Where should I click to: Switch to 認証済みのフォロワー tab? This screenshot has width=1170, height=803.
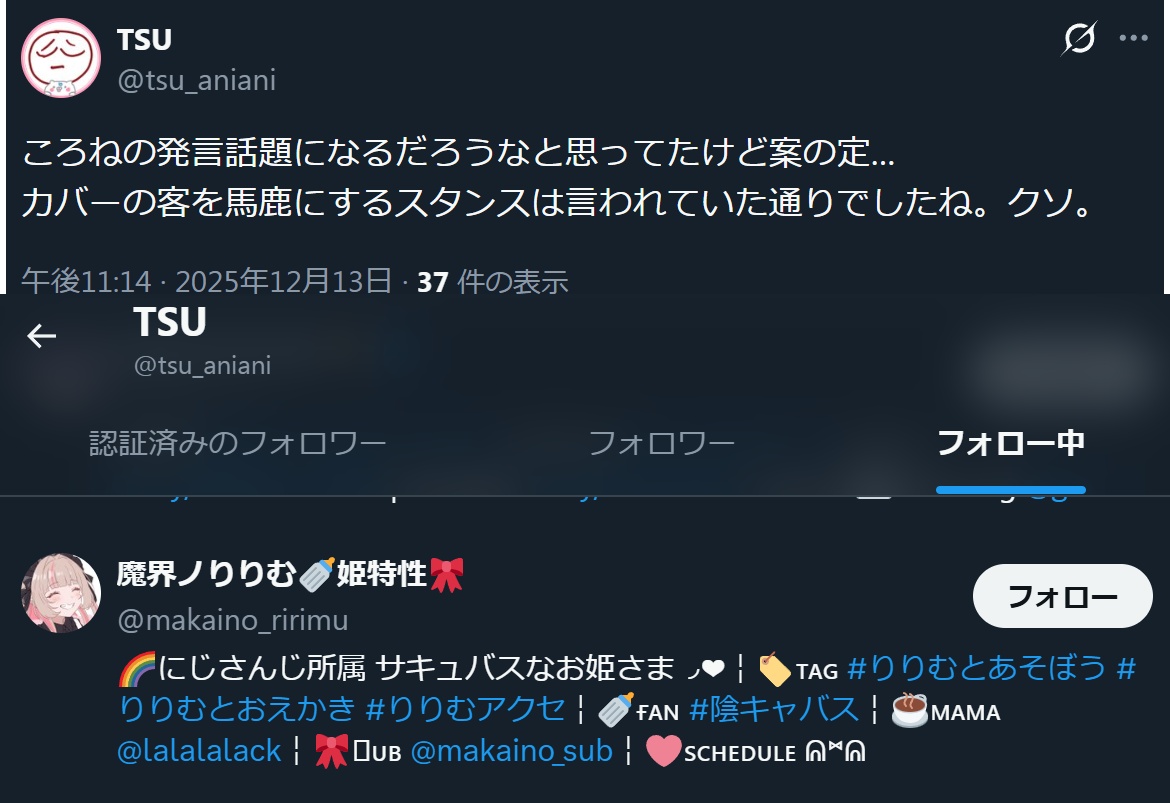point(237,443)
